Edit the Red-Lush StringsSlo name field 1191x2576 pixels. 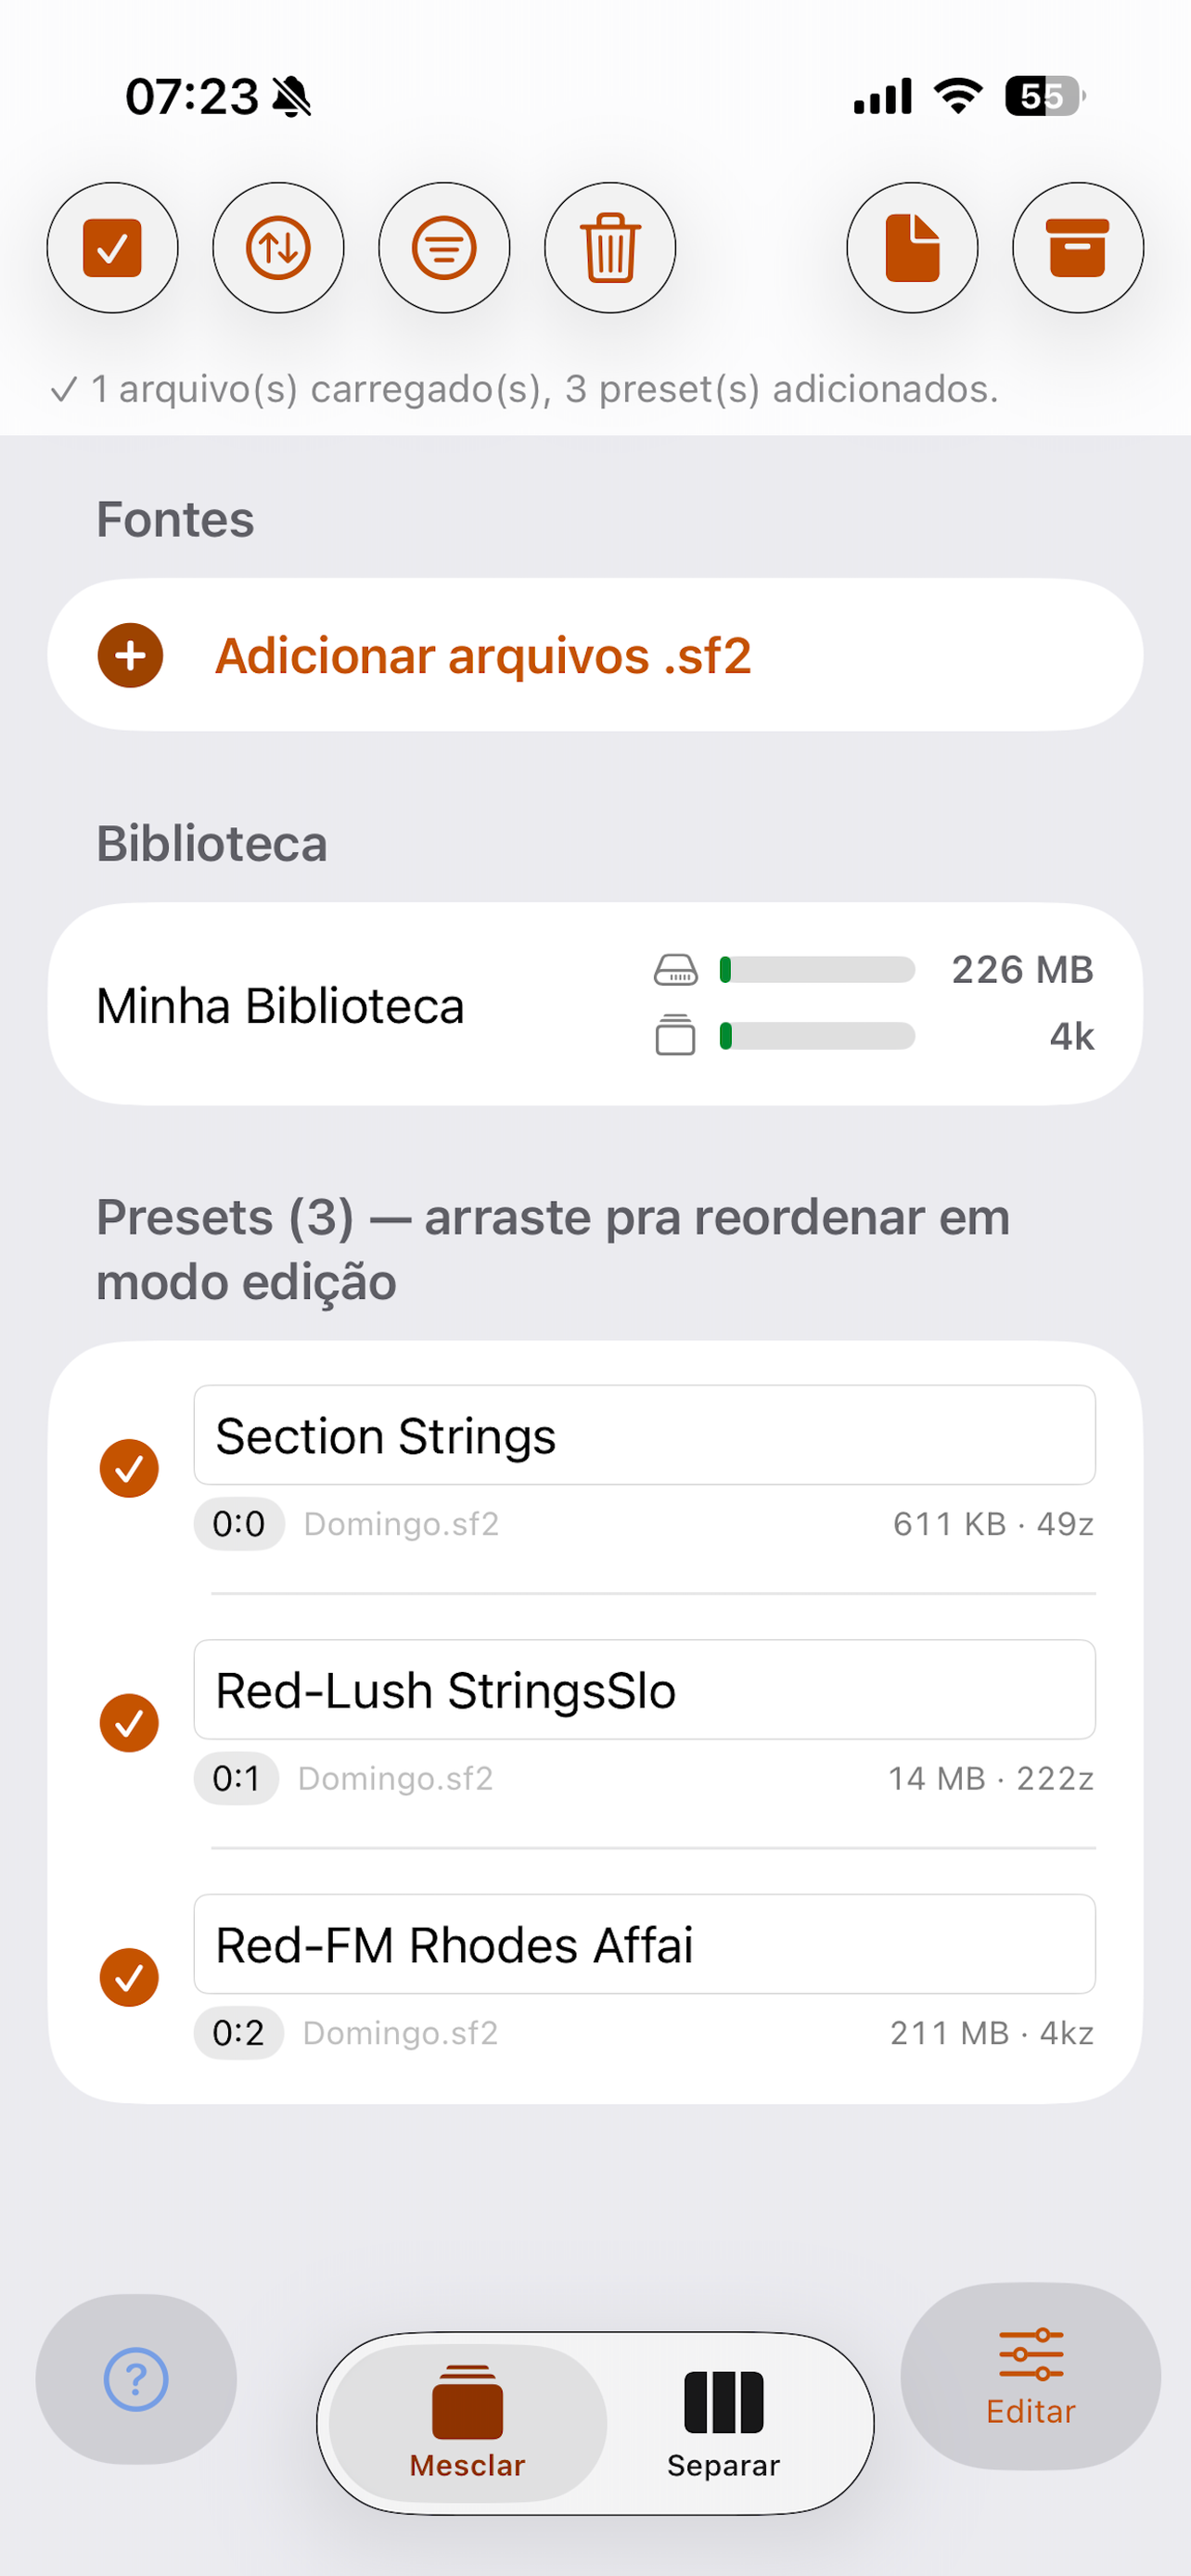click(x=644, y=1690)
